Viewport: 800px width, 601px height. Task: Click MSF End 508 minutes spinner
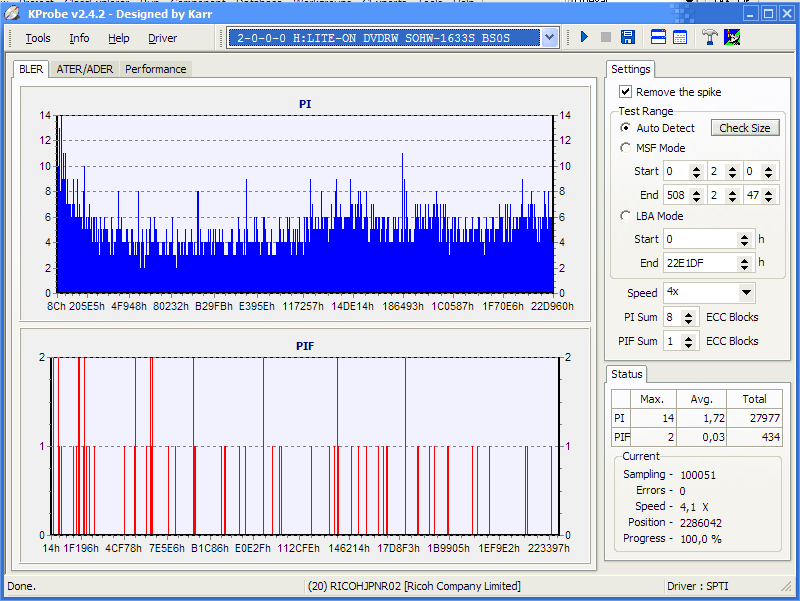(696, 195)
